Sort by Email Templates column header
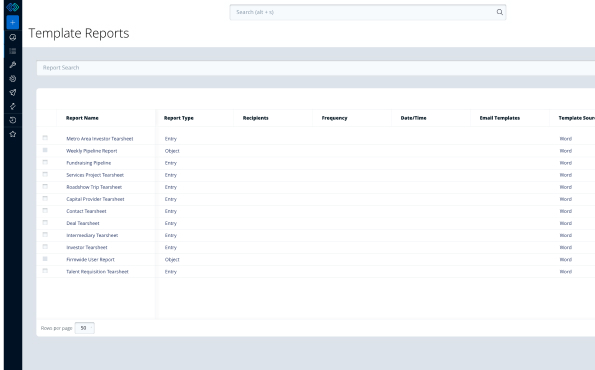This screenshot has width=595, height=370. (500, 118)
